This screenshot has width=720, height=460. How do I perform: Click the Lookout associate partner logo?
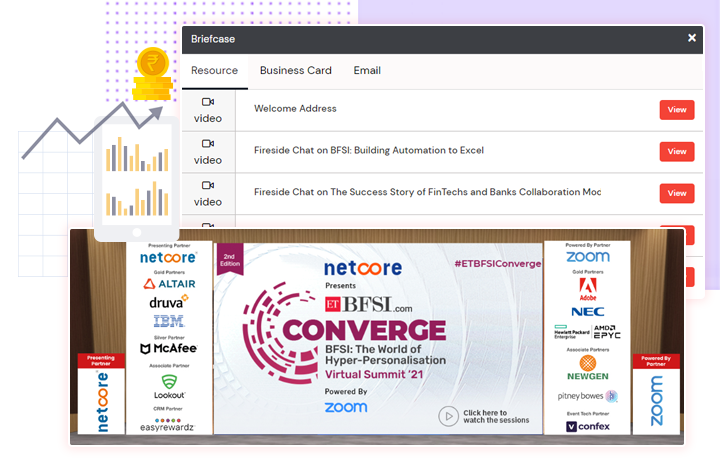(x=168, y=386)
